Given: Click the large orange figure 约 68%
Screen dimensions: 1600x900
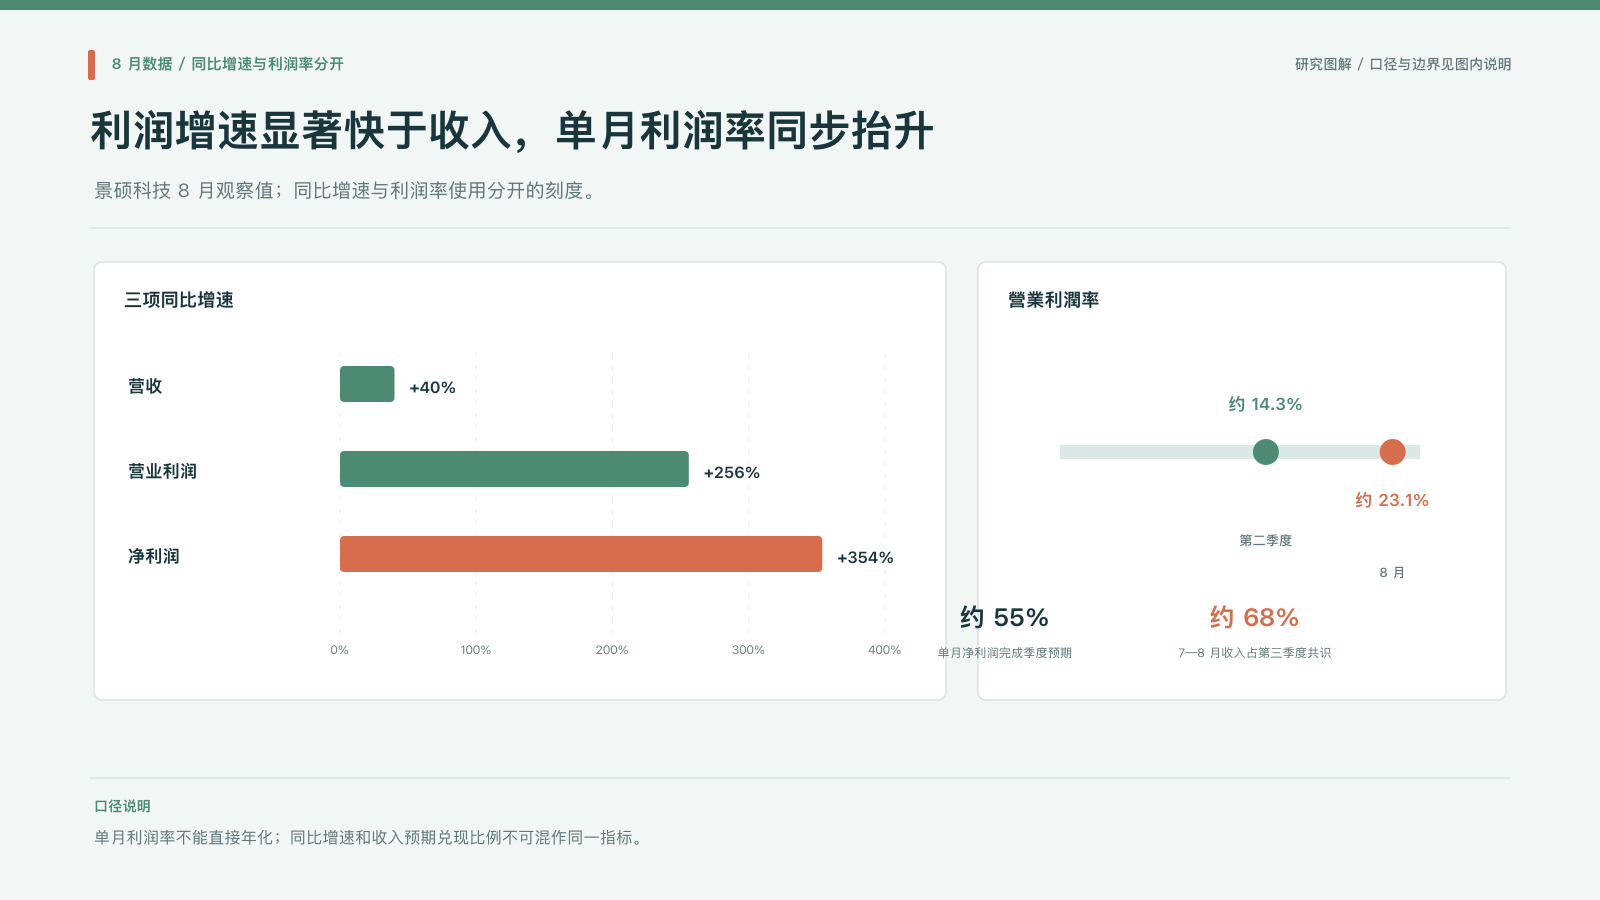Looking at the screenshot, I should coord(1254,617).
